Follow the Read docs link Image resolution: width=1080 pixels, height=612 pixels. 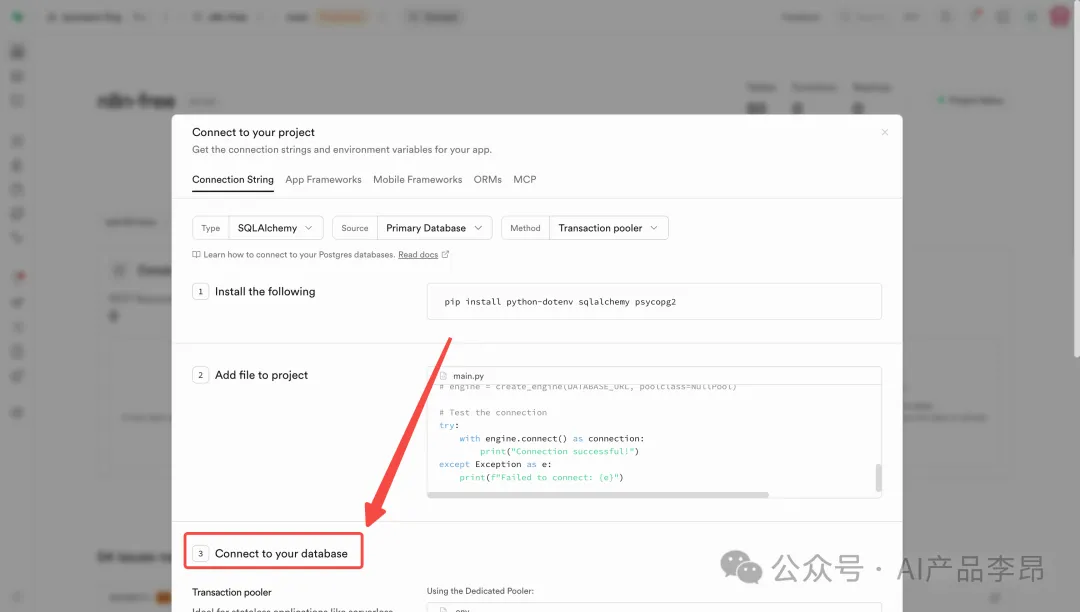418,255
